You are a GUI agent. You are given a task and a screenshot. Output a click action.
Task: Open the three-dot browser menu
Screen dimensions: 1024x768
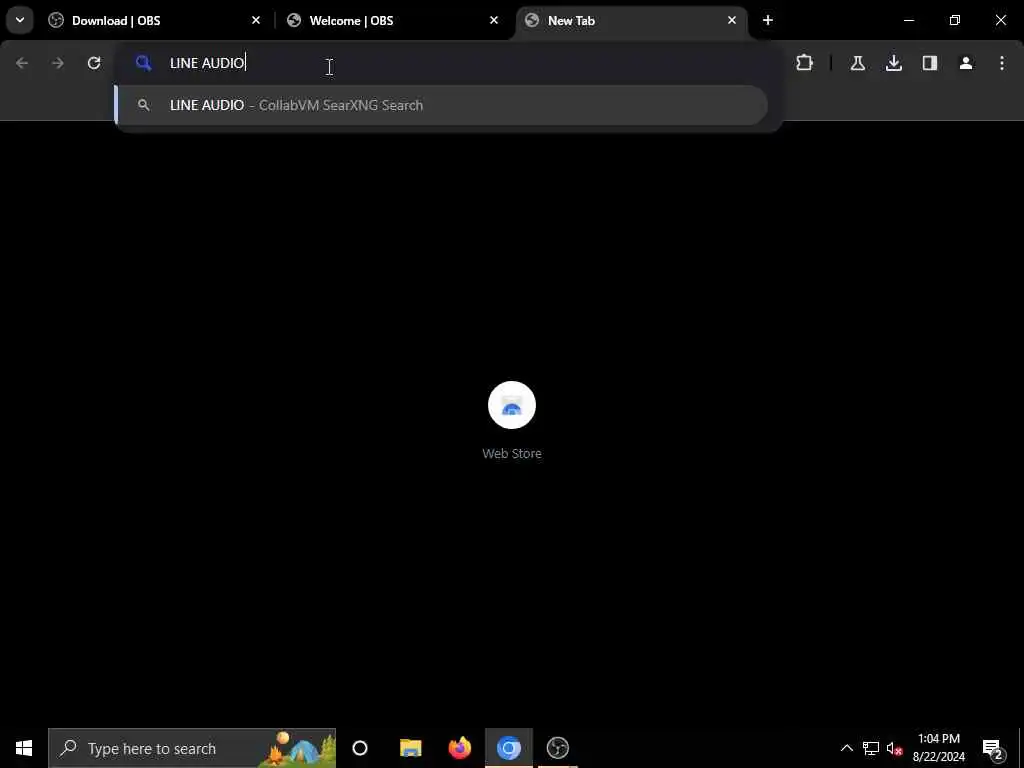(x=1001, y=63)
